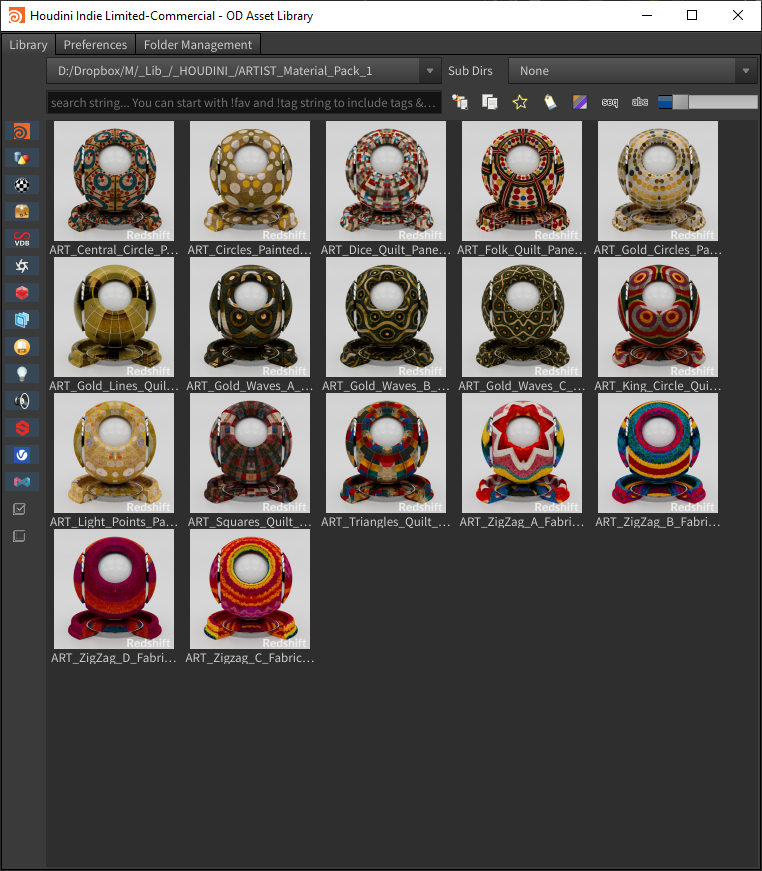The image size is (762, 871).
Task: Maximize the OD Asset Library window
Action: 692,15
